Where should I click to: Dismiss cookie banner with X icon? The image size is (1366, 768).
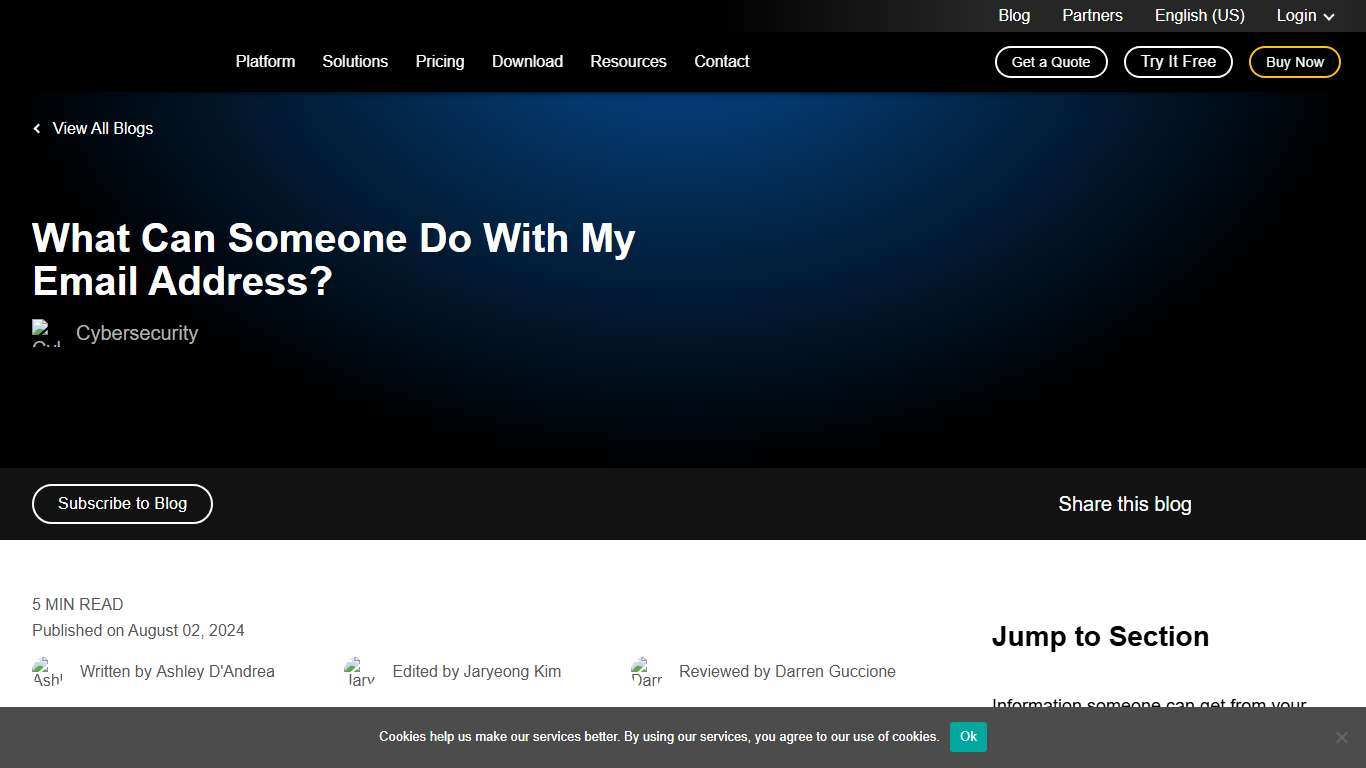pyautogui.click(x=1341, y=737)
